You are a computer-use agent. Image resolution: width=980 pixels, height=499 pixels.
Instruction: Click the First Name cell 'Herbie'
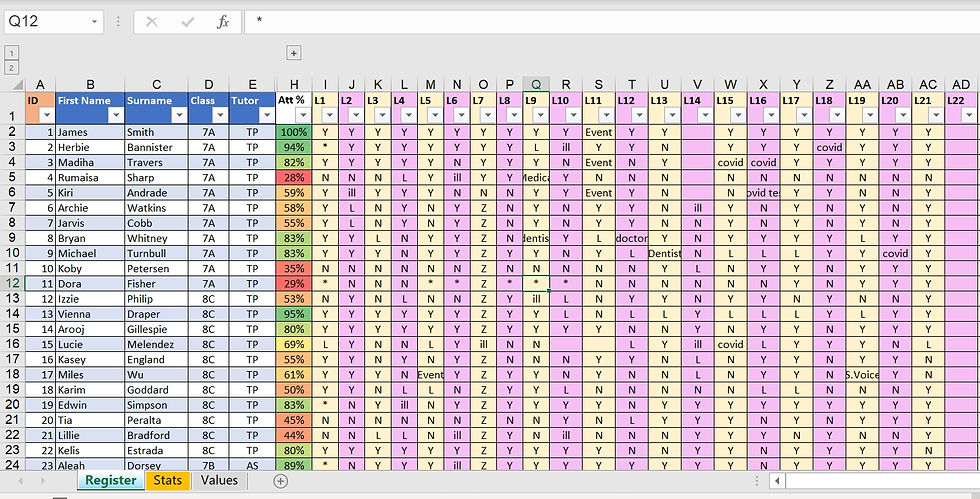[90, 147]
